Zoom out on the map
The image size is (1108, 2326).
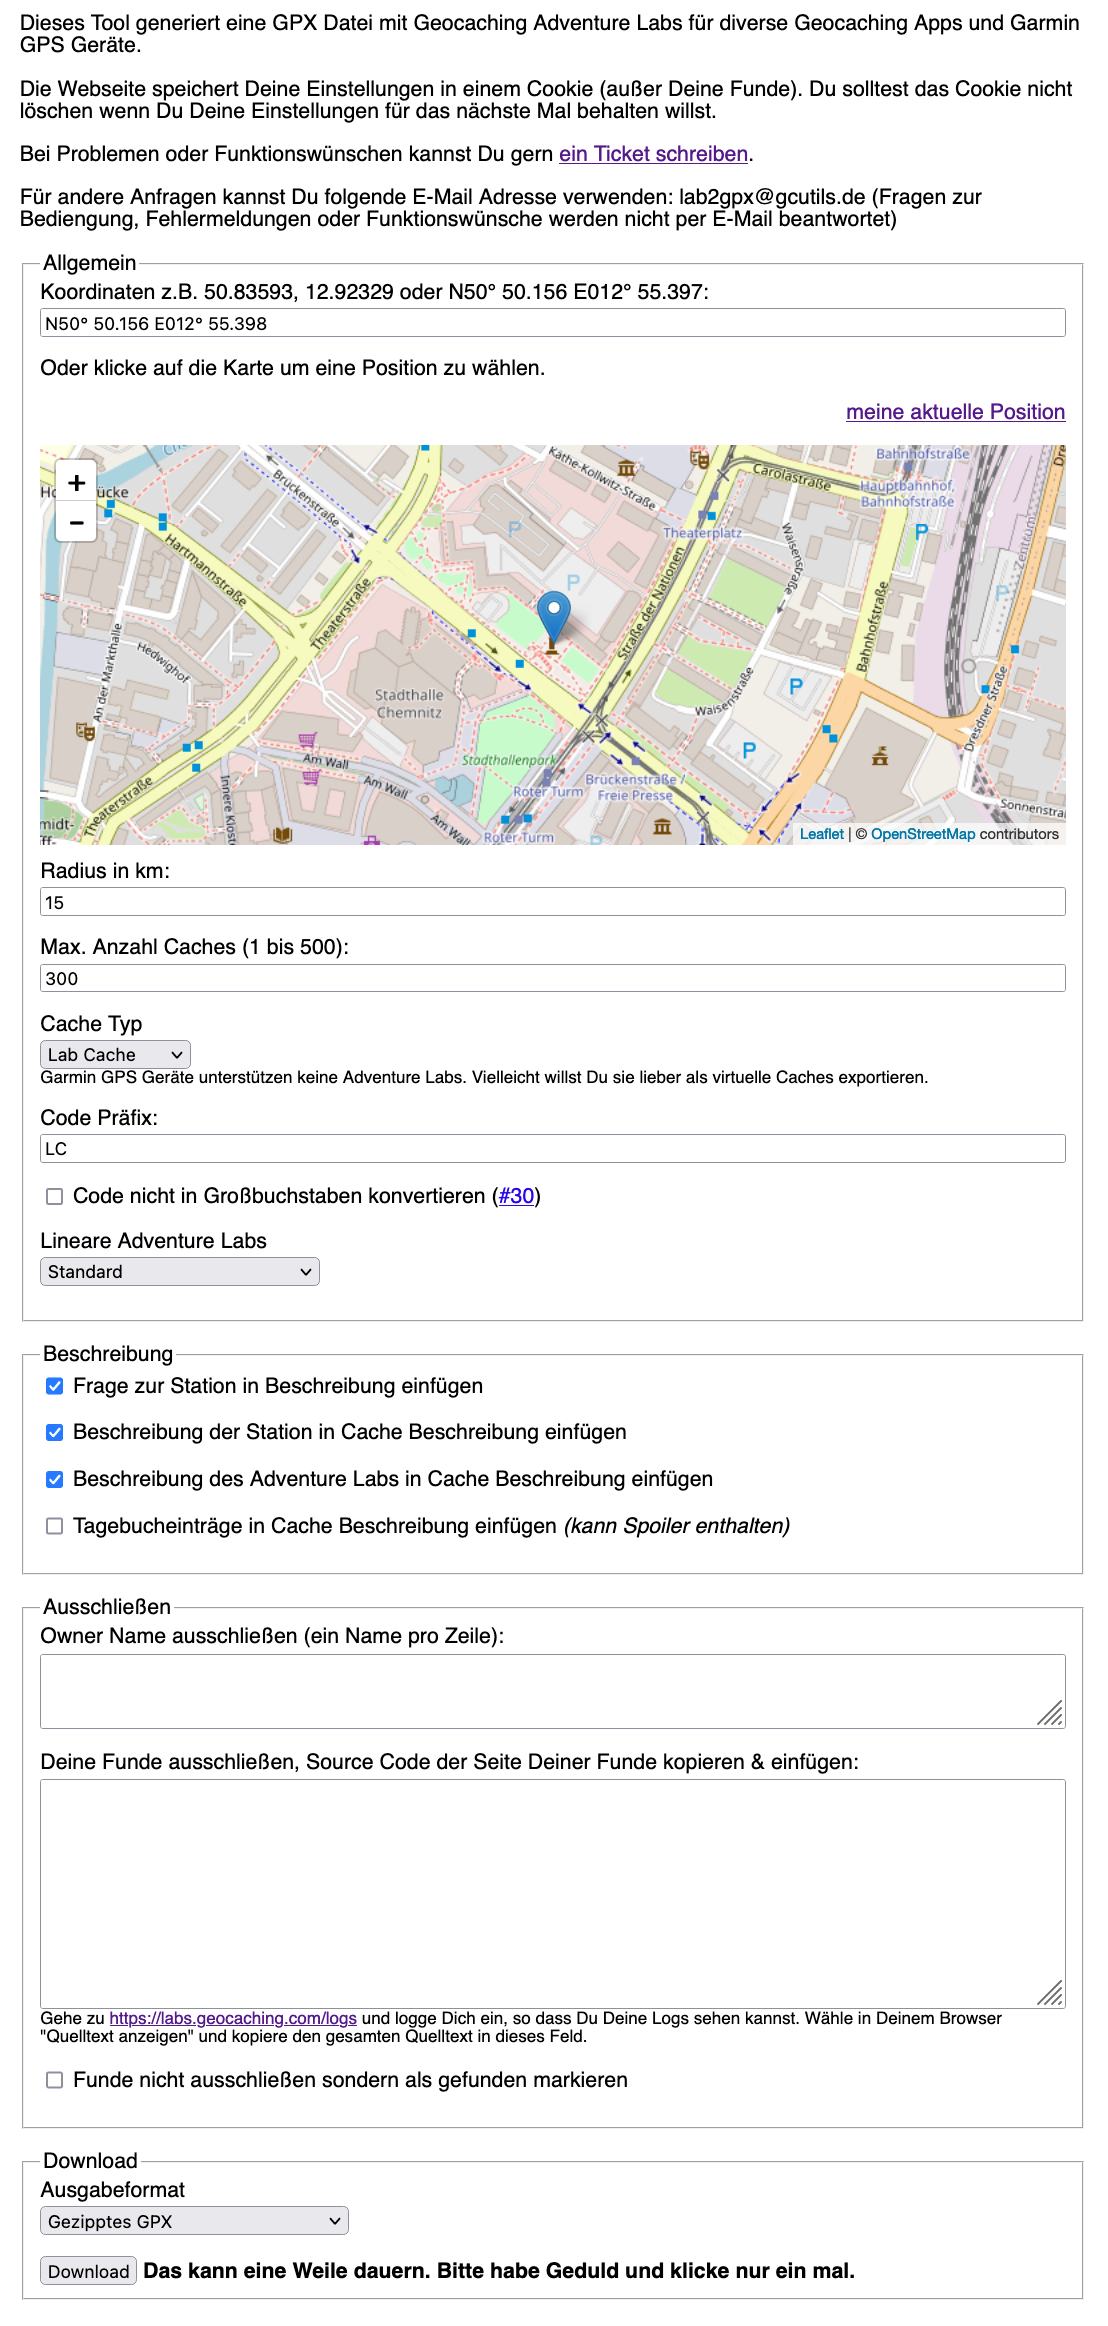76,522
